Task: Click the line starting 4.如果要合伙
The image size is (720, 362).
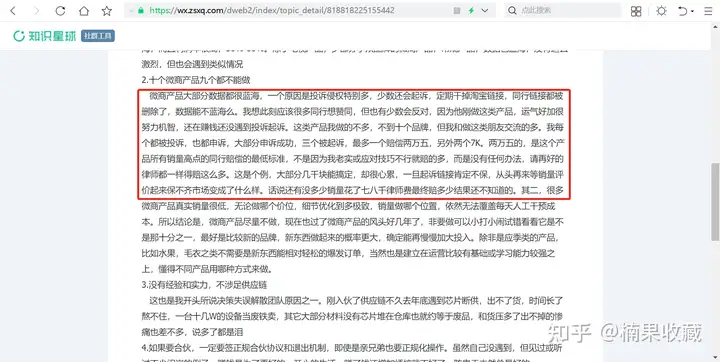Action: point(353,347)
